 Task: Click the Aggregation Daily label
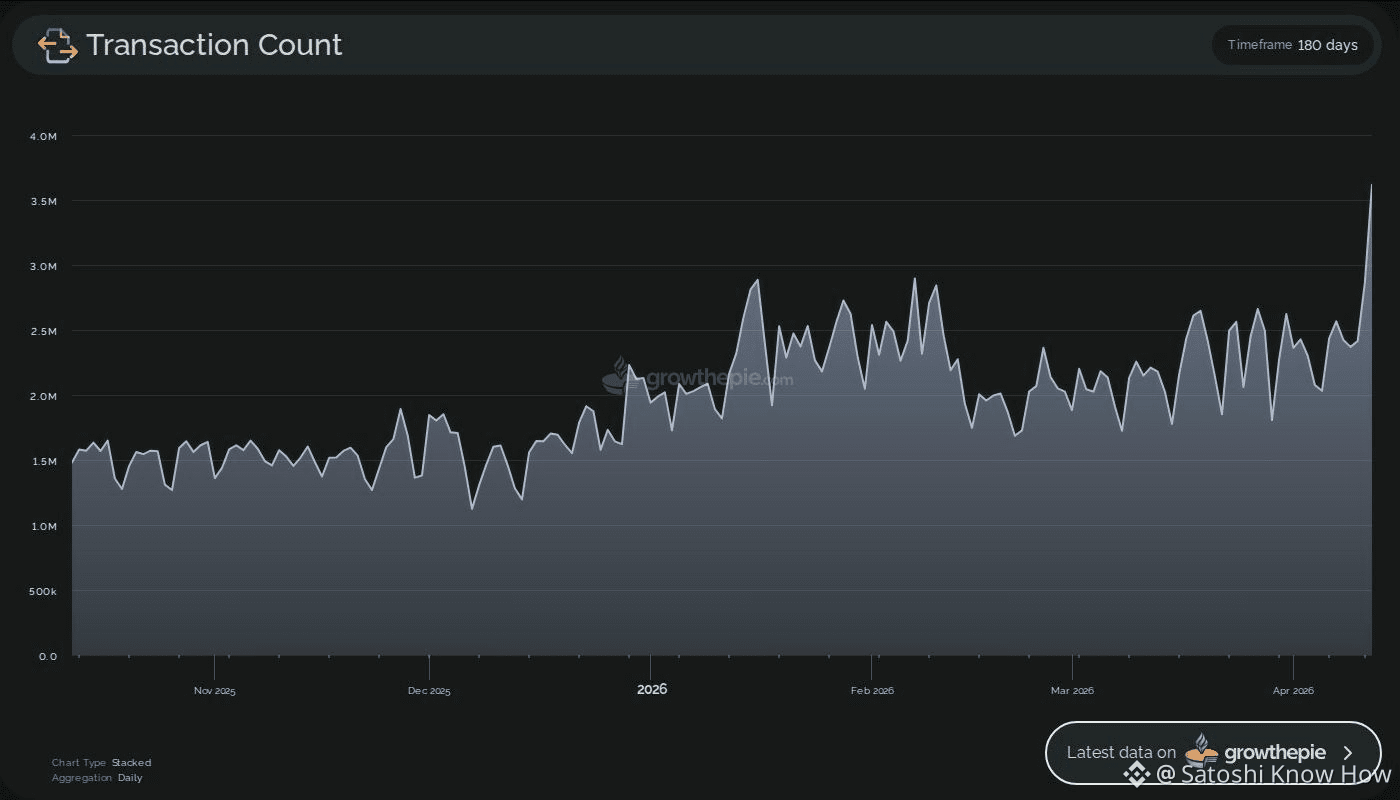point(97,777)
